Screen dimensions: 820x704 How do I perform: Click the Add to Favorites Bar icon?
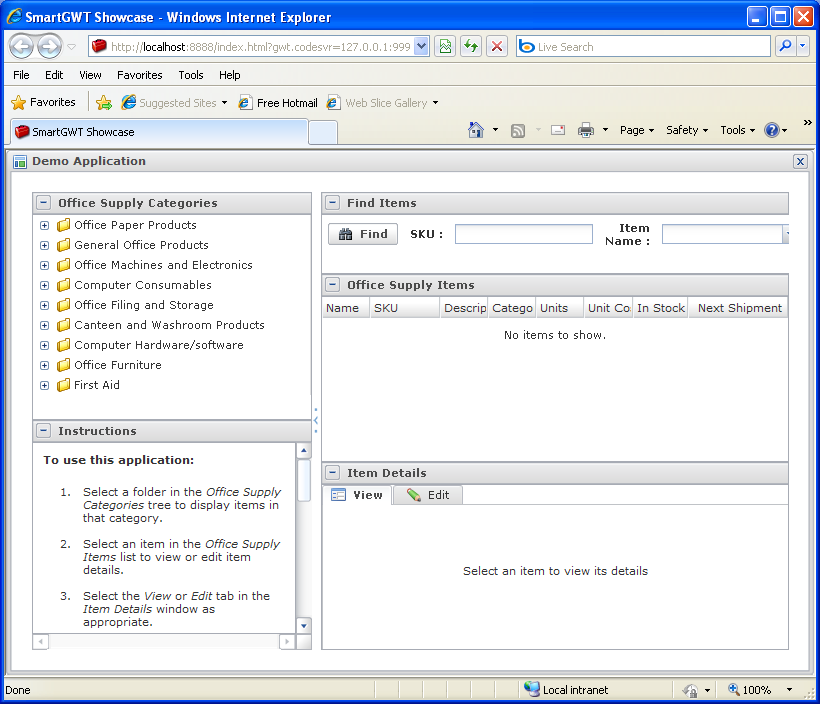click(104, 103)
